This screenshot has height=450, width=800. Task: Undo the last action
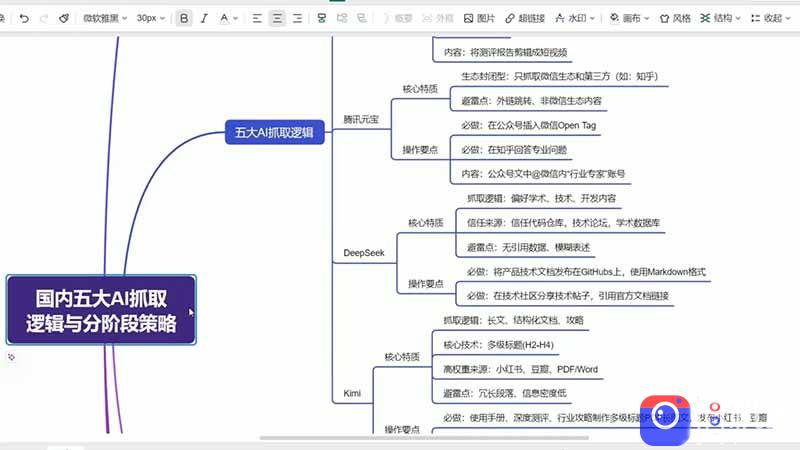click(x=24, y=18)
